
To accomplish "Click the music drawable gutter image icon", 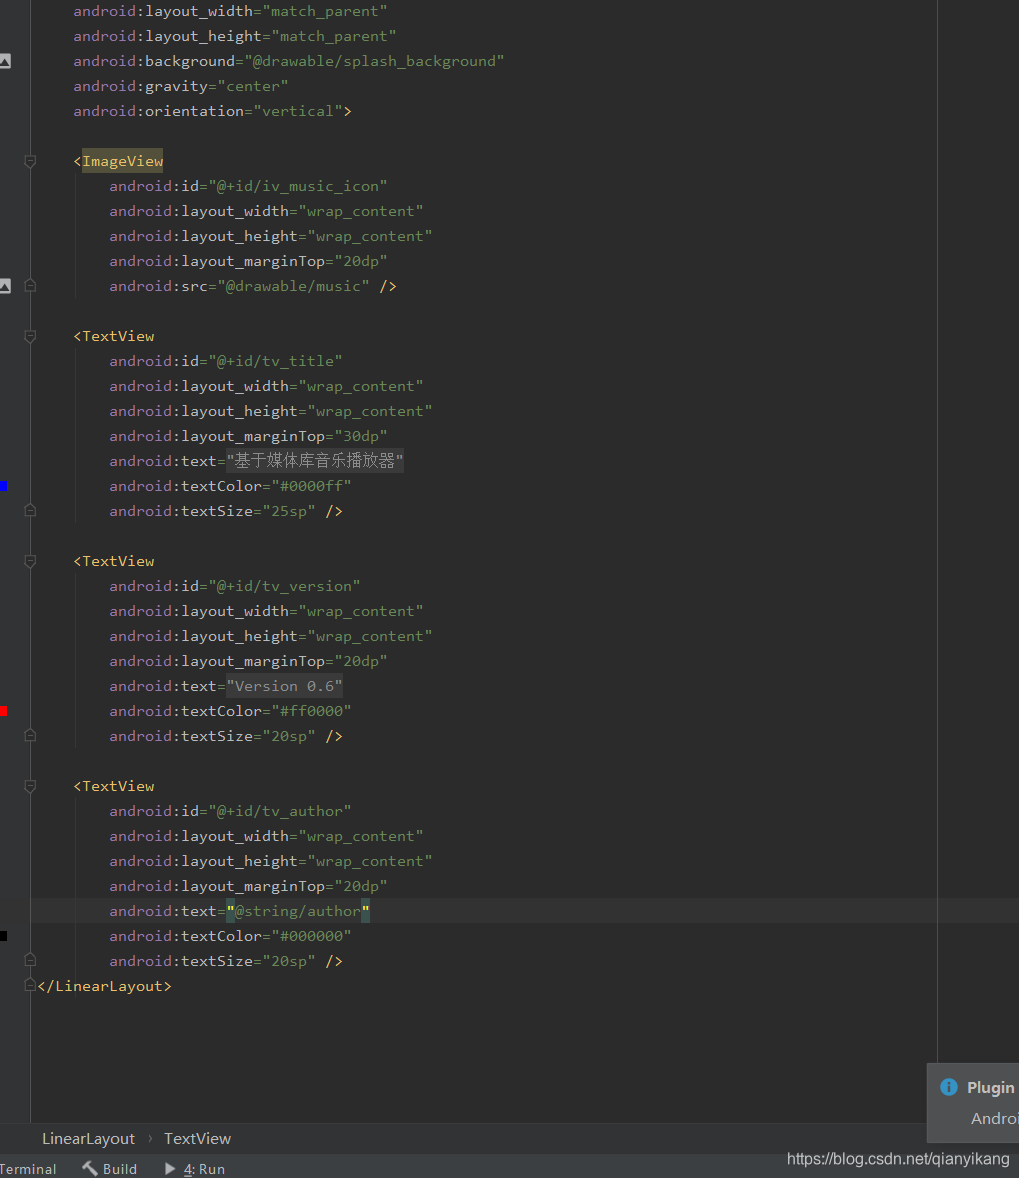I will (5, 286).
